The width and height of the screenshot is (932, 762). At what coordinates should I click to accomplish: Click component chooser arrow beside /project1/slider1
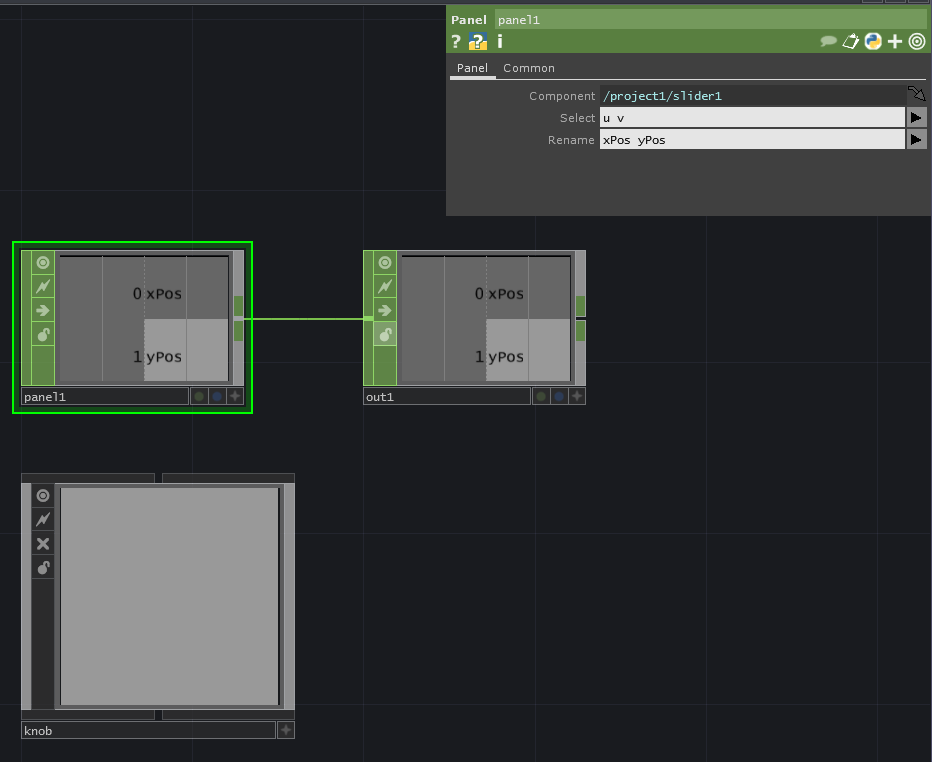(x=916, y=95)
